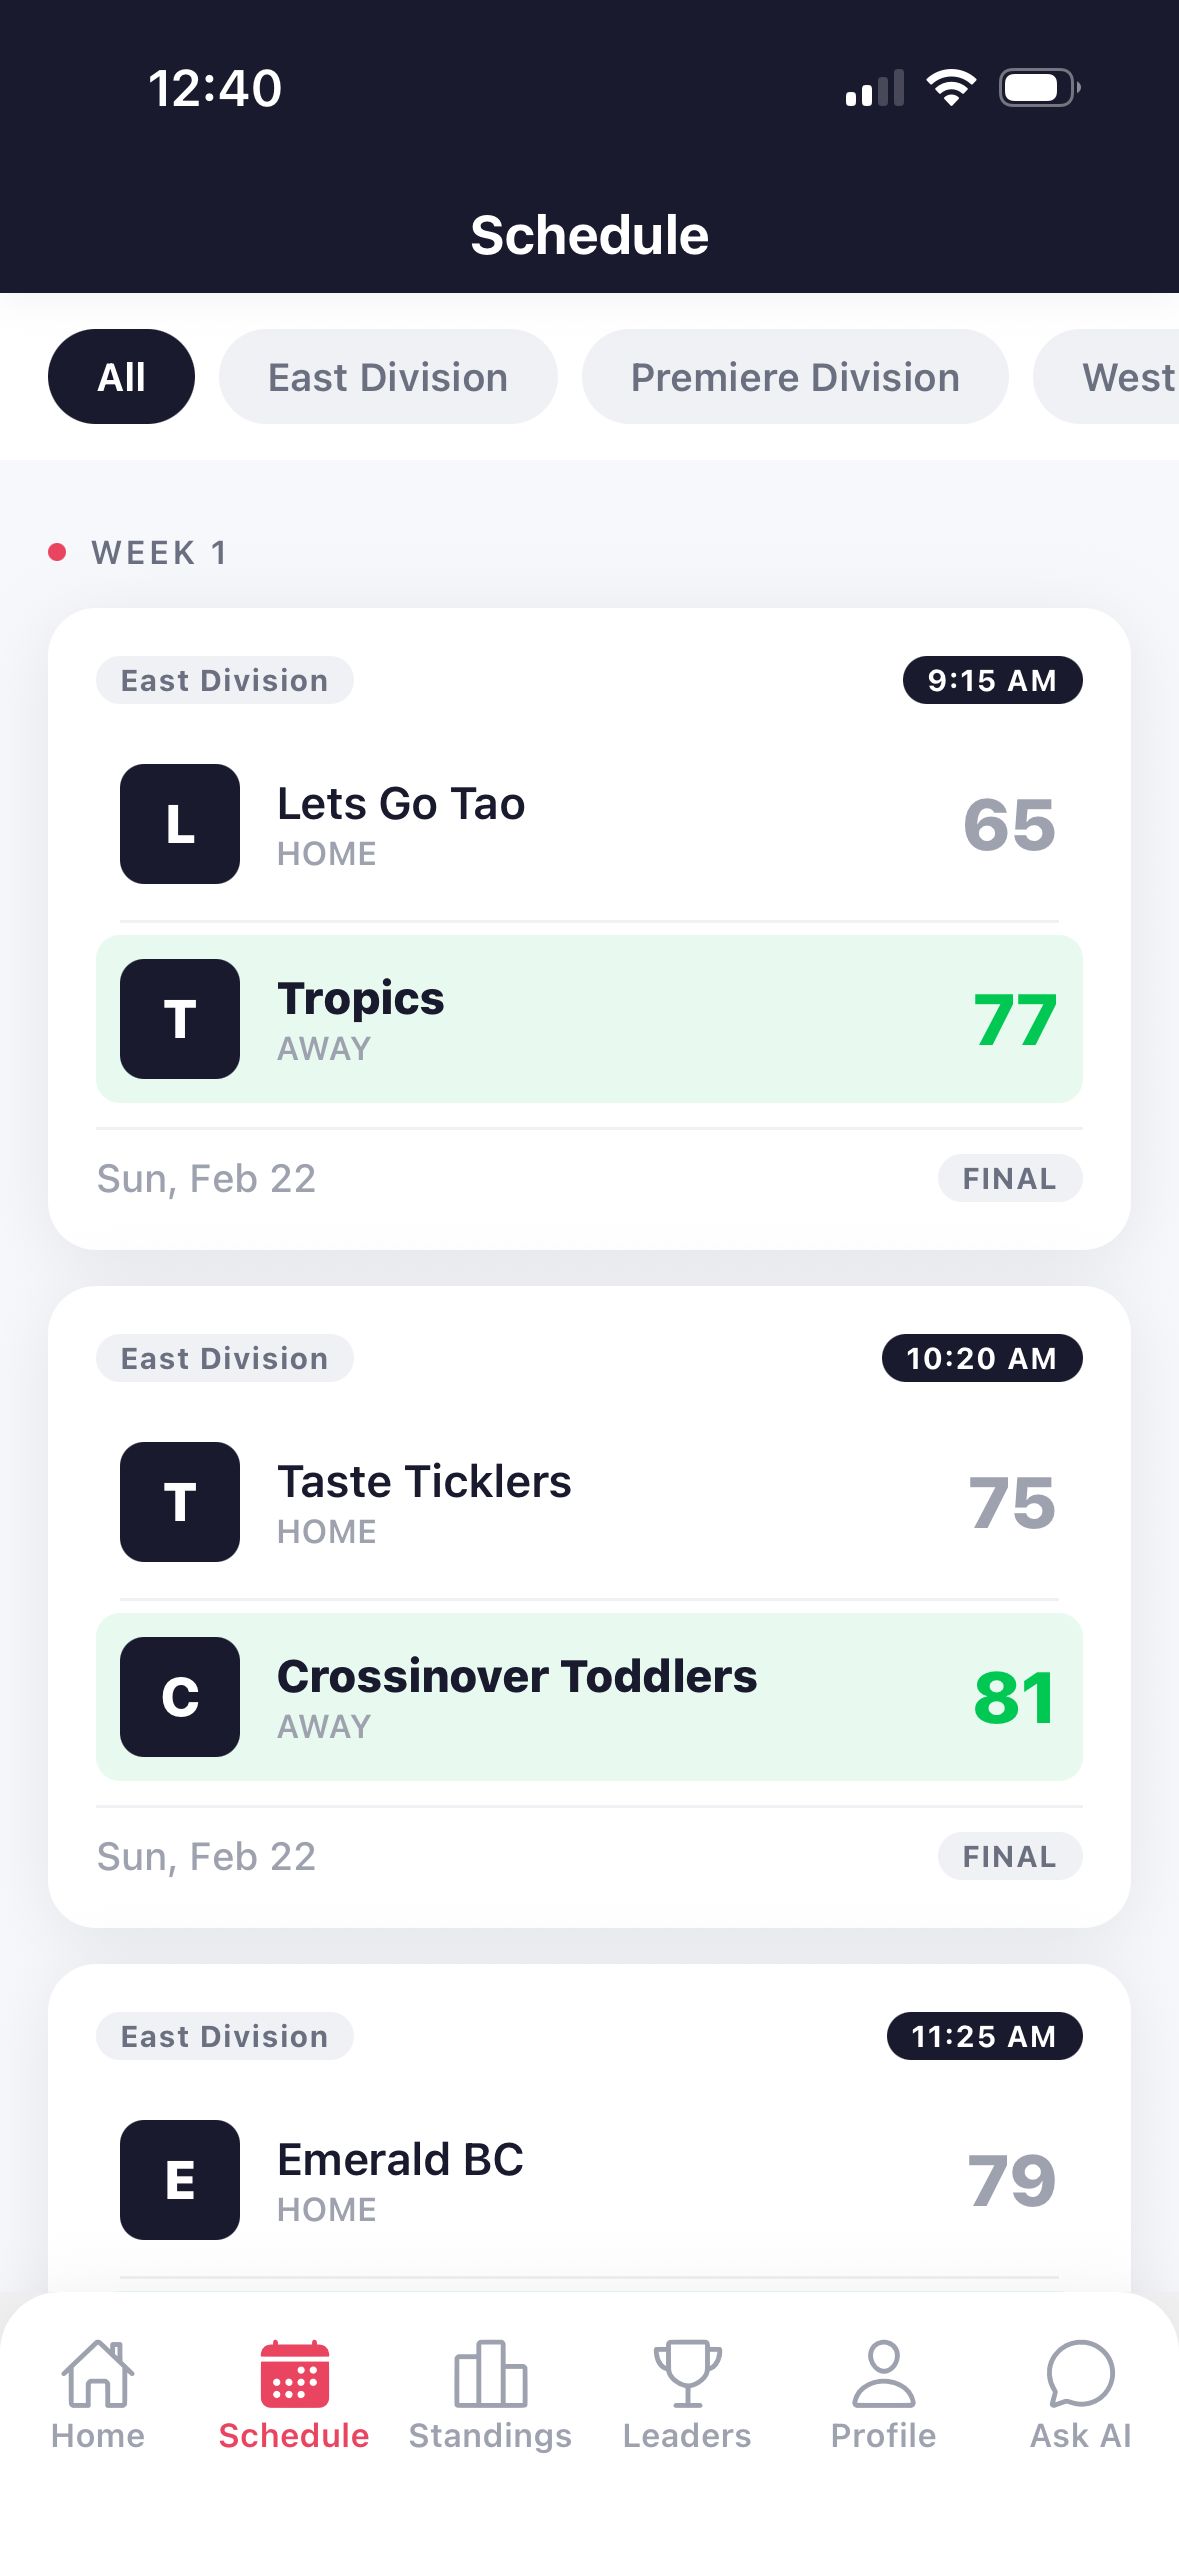1179x2556 pixels.
Task: Open the Ask AI chat bubble icon
Action: tap(1080, 2373)
